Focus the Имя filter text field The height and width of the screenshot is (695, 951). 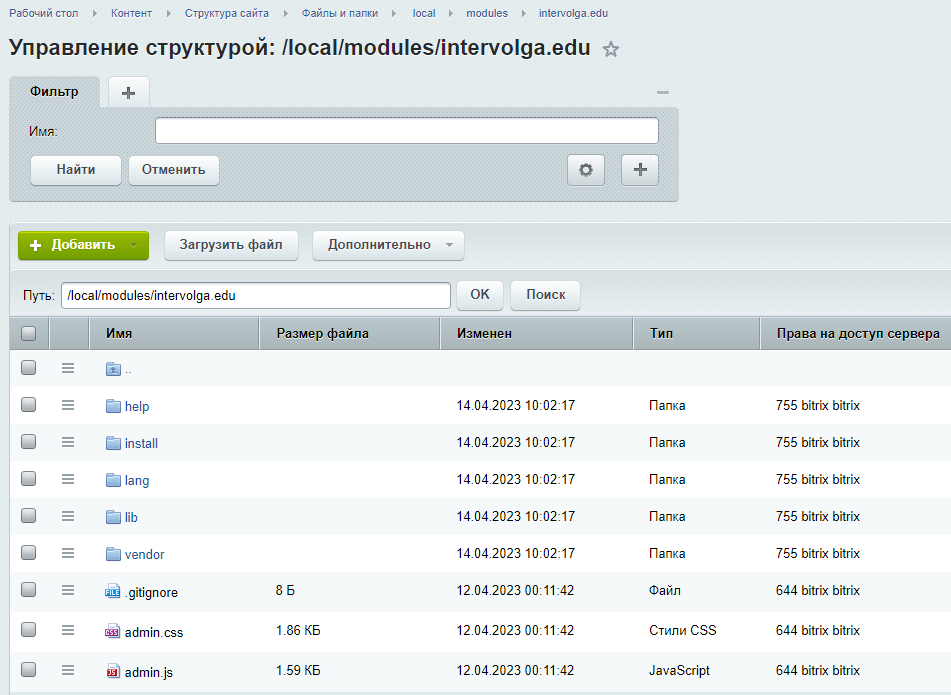tap(406, 131)
